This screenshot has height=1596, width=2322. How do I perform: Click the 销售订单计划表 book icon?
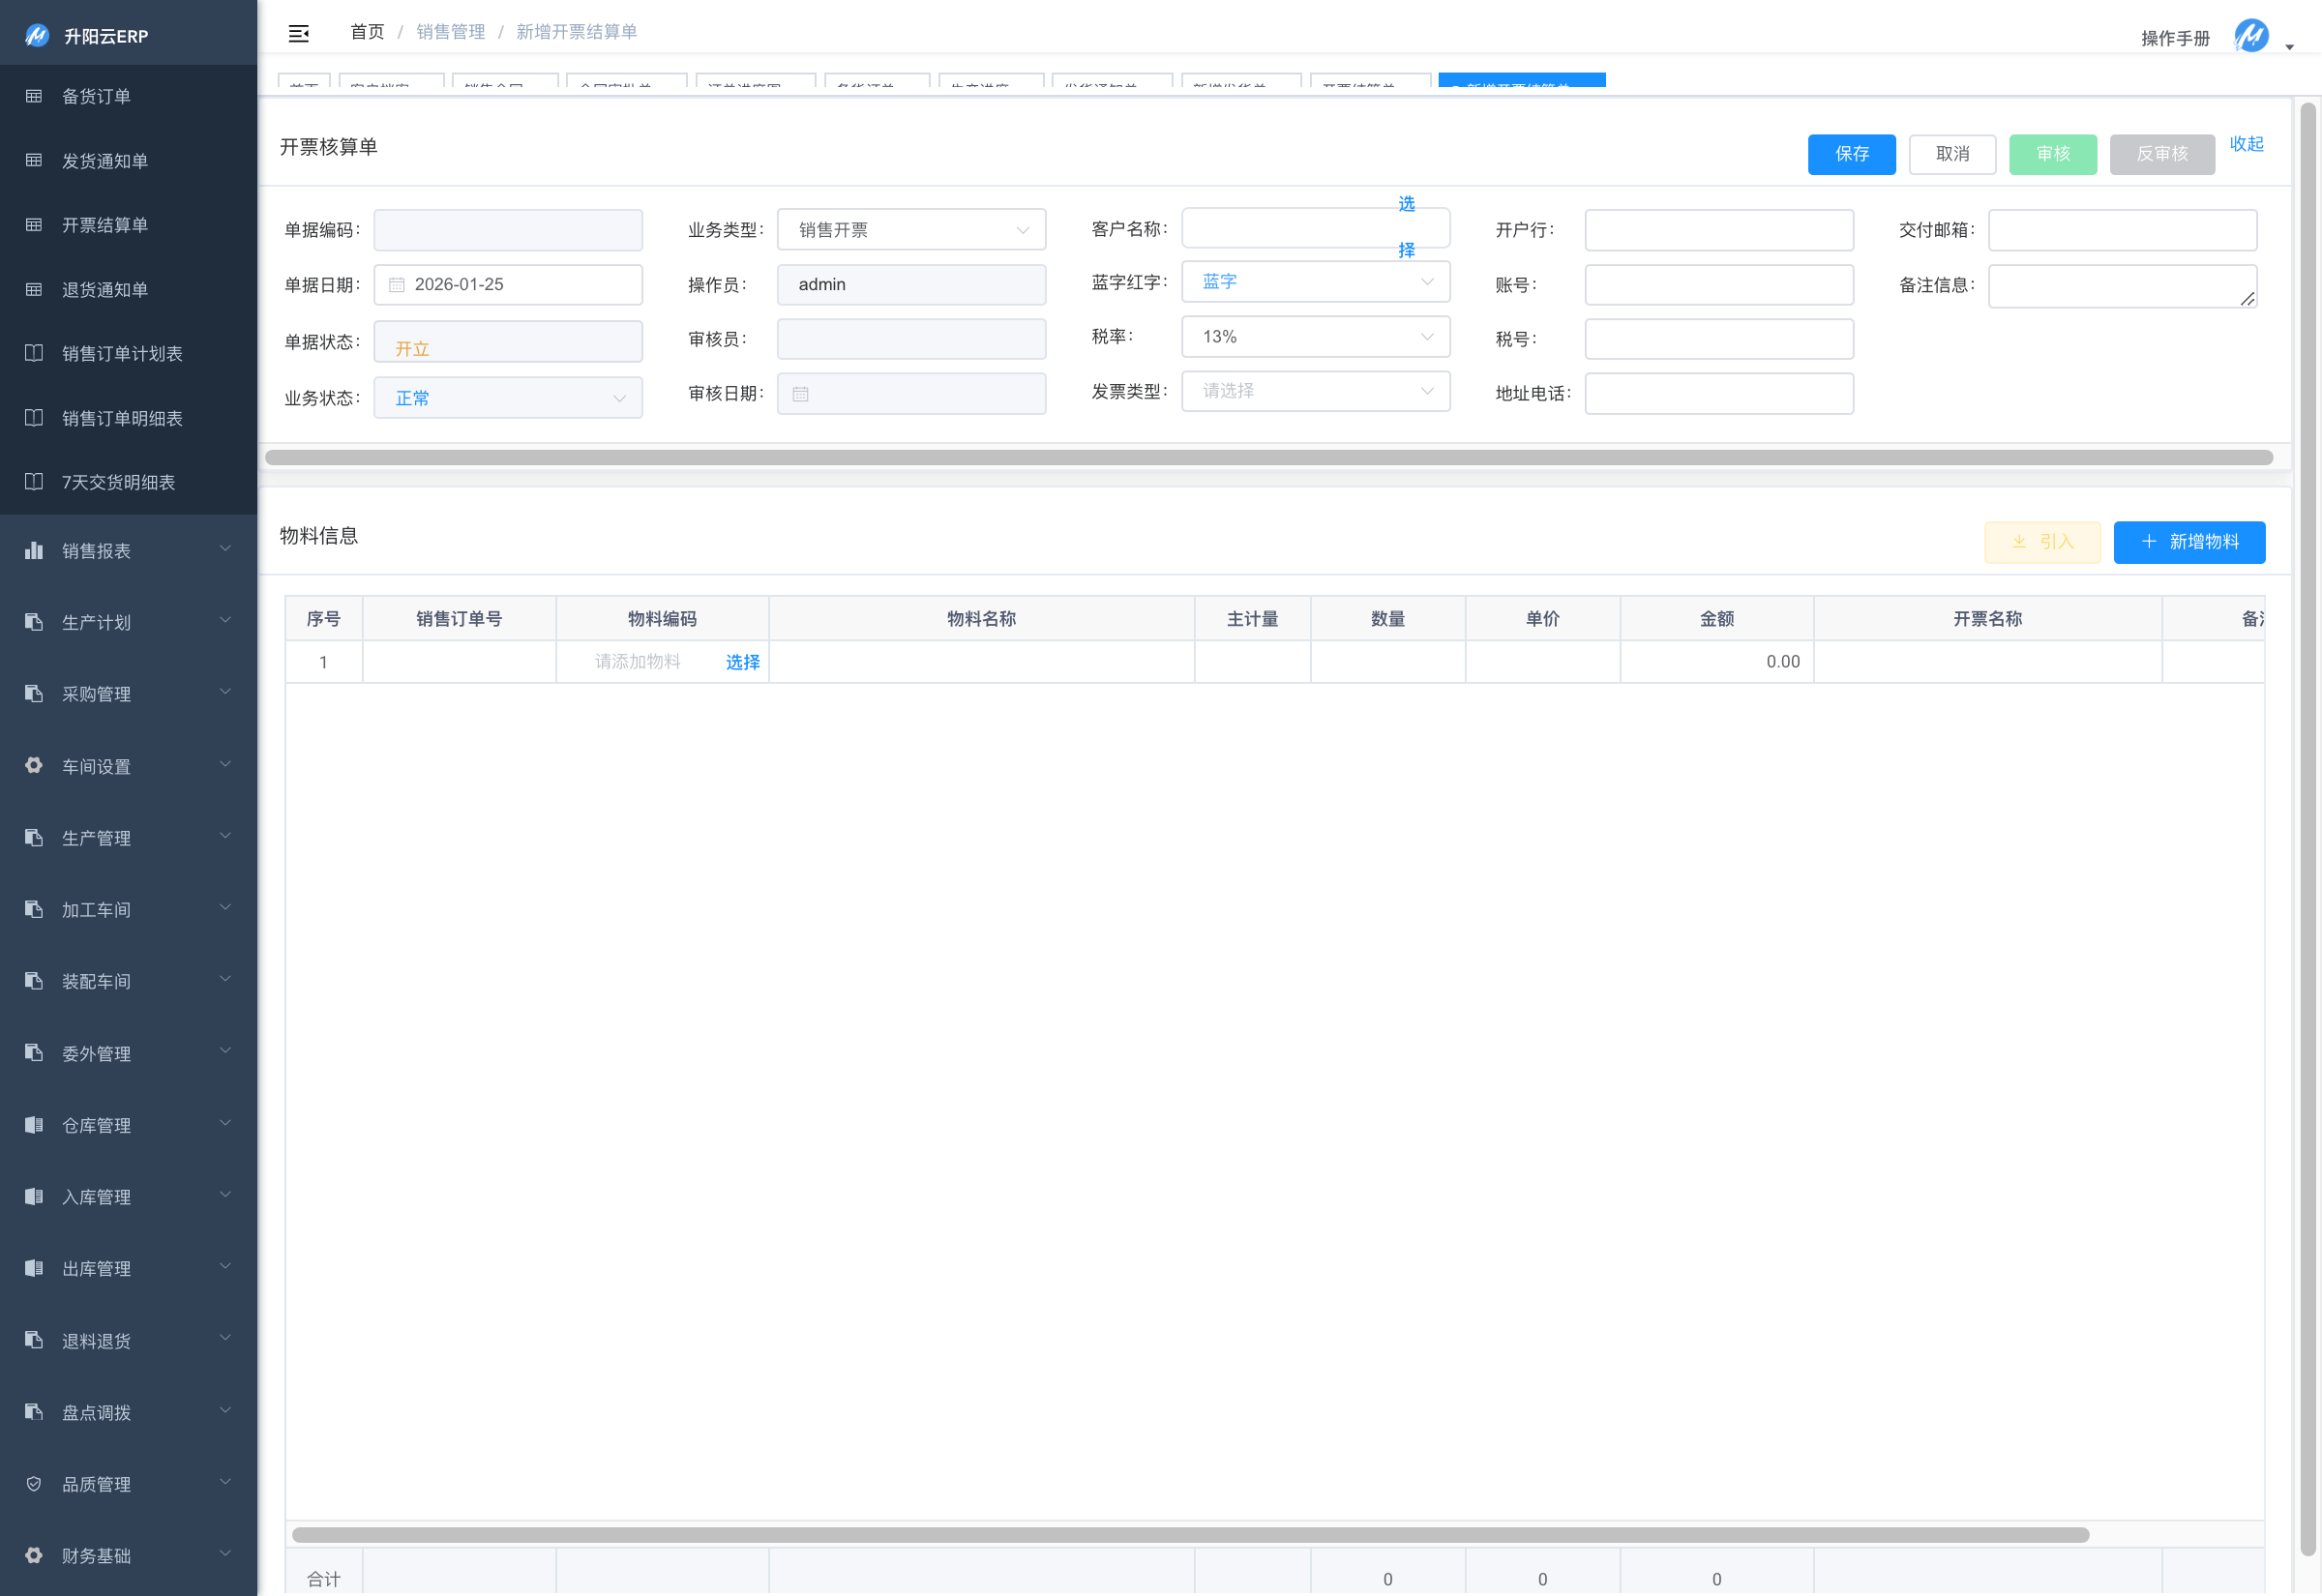click(x=34, y=353)
